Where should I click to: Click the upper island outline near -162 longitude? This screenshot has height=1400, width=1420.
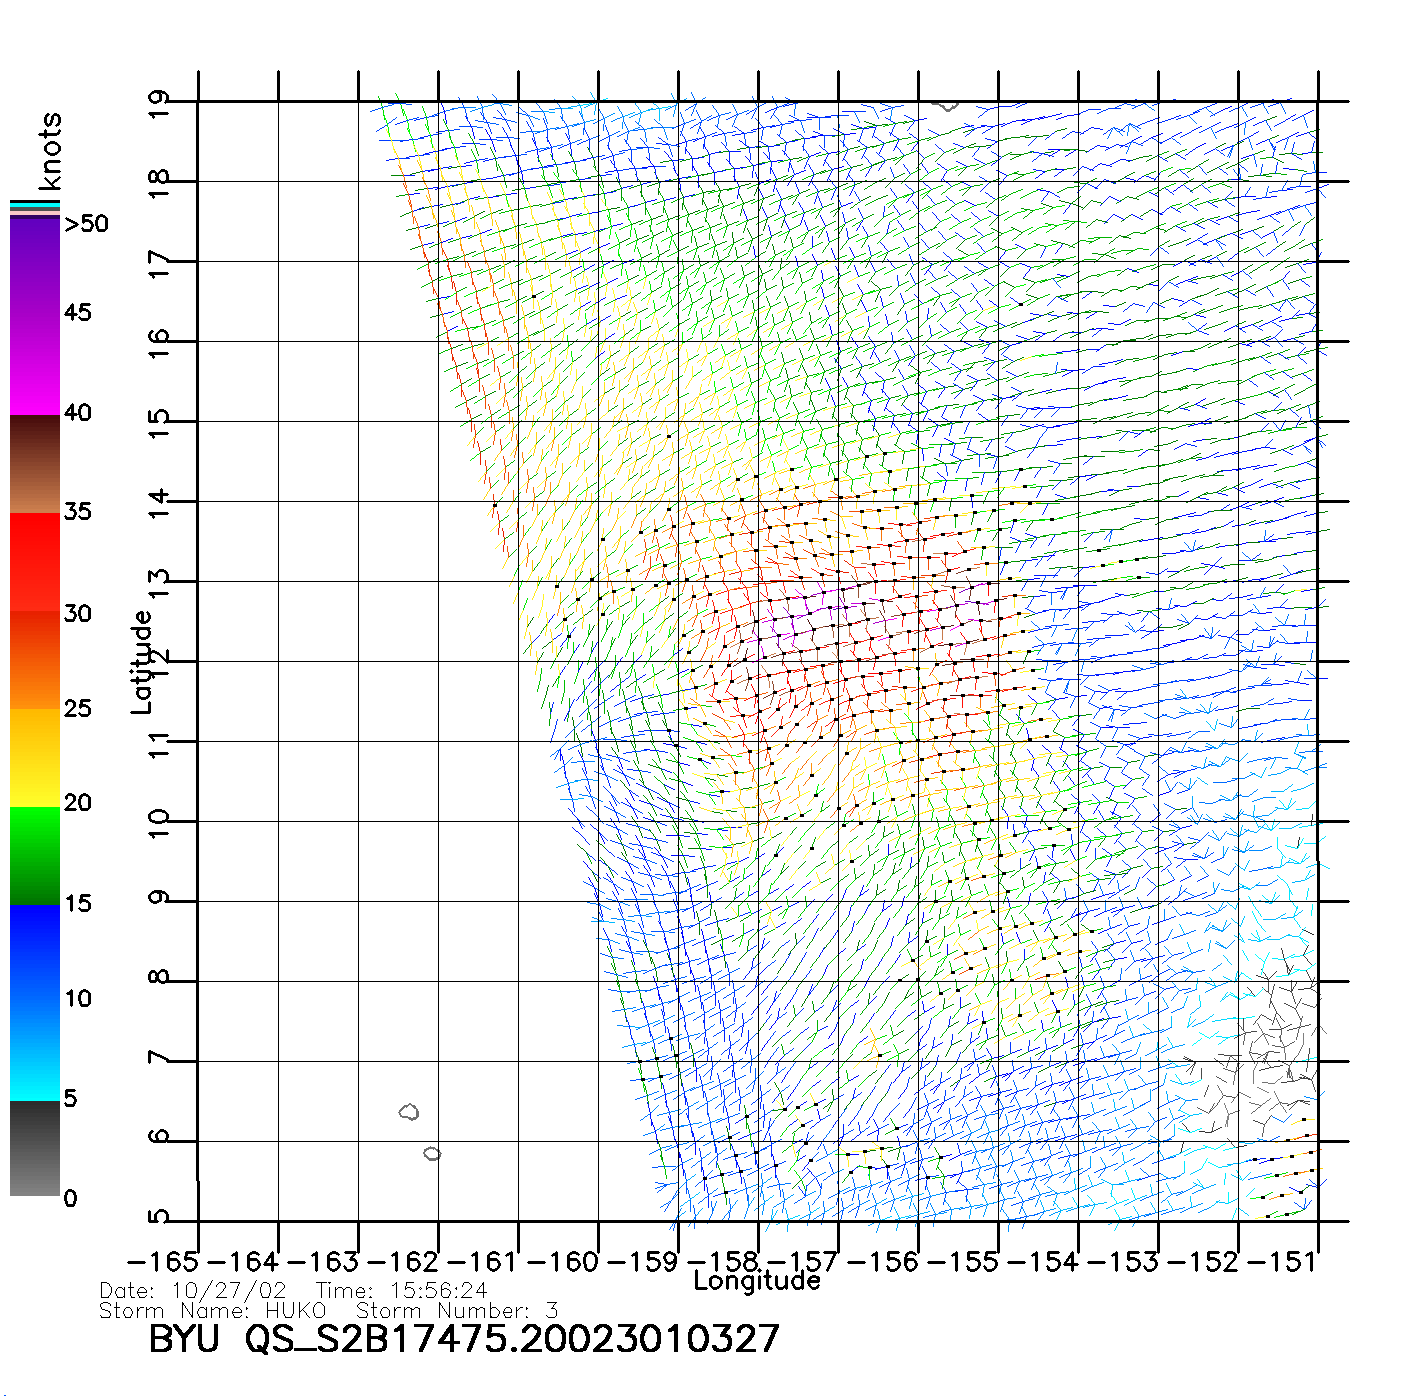tap(409, 1112)
